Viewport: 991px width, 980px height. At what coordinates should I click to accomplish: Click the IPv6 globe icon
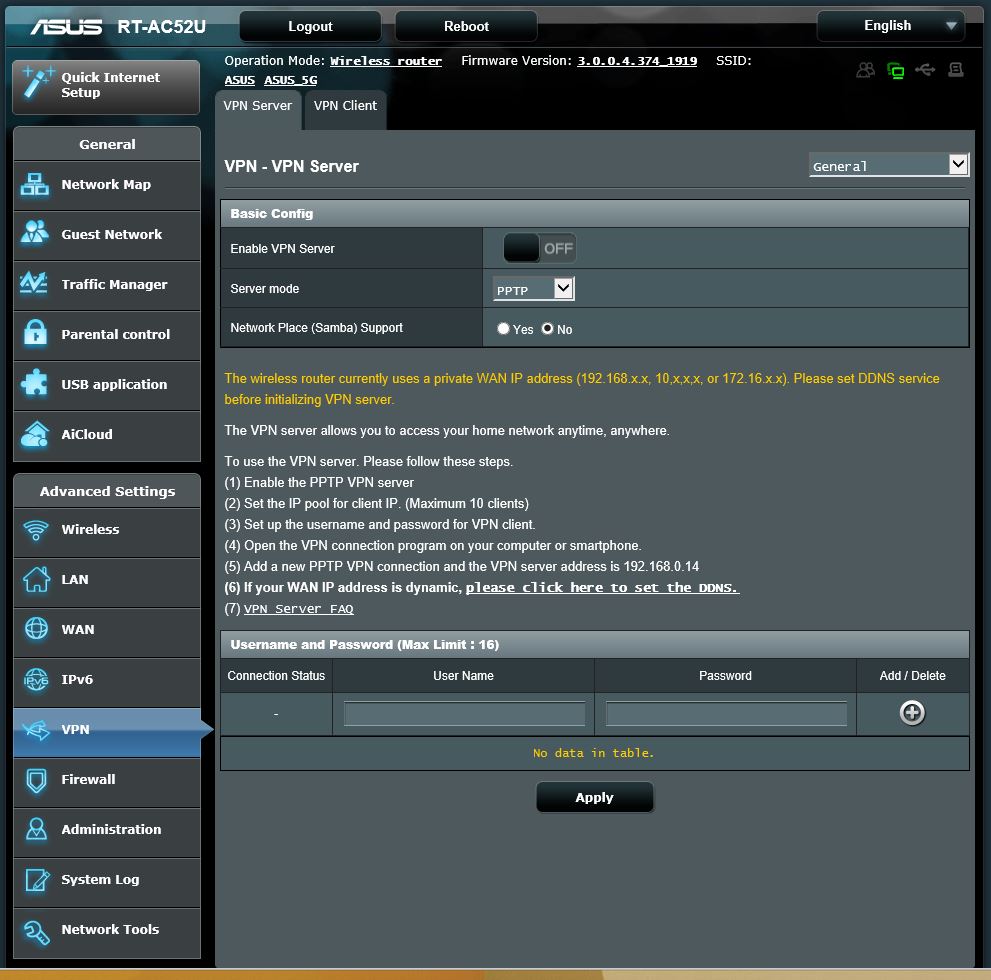[36, 679]
